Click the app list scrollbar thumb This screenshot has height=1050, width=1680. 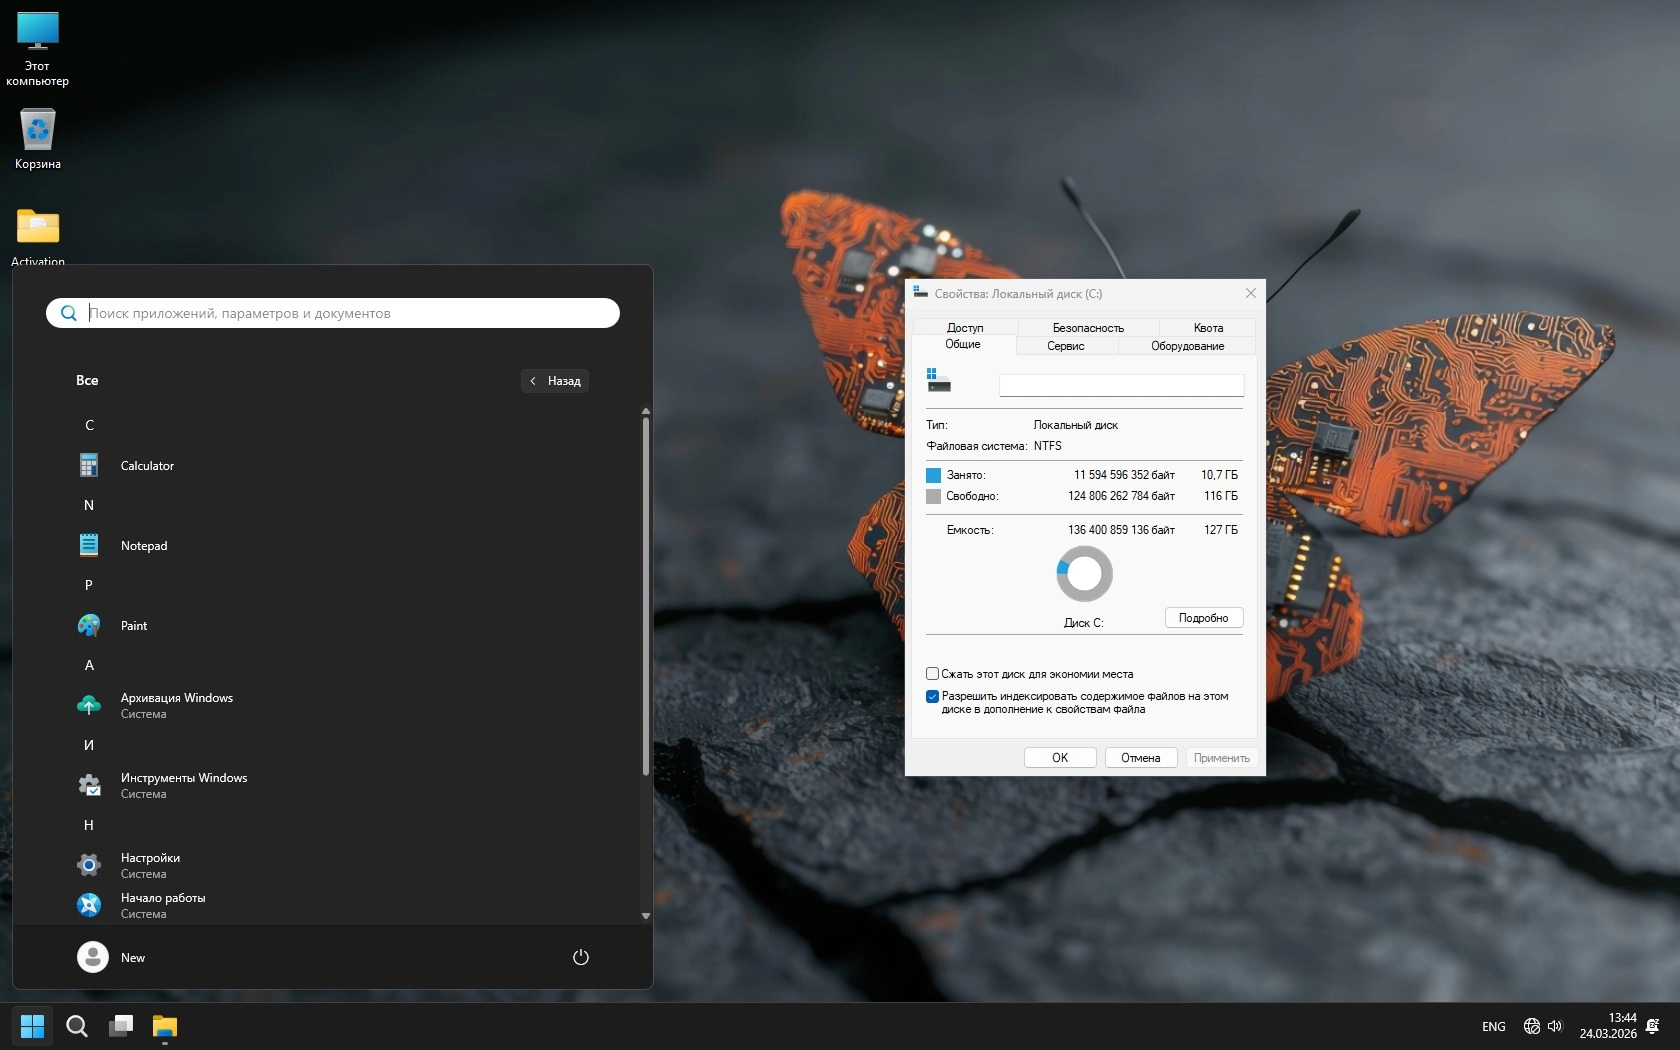click(x=646, y=596)
